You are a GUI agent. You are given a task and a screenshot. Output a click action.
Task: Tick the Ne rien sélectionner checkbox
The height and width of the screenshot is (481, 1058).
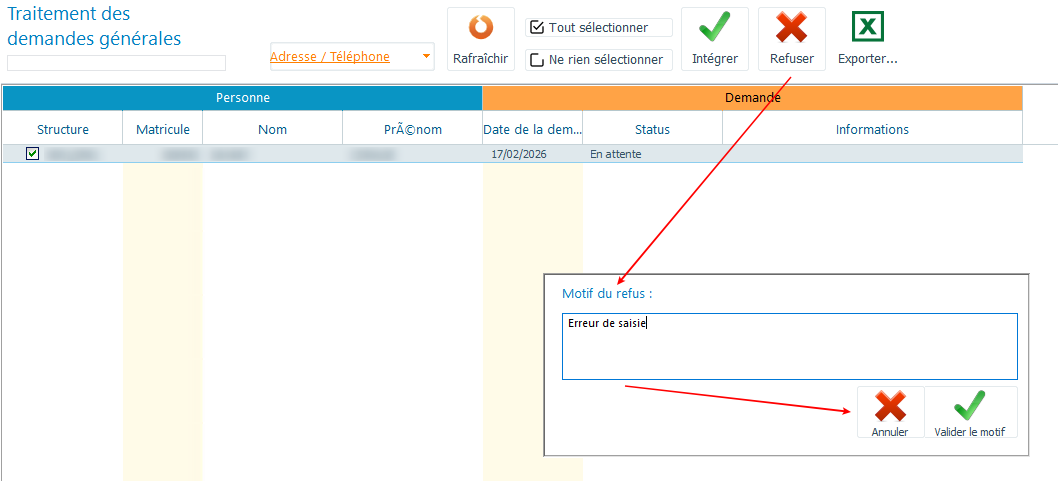pyautogui.click(x=537, y=60)
